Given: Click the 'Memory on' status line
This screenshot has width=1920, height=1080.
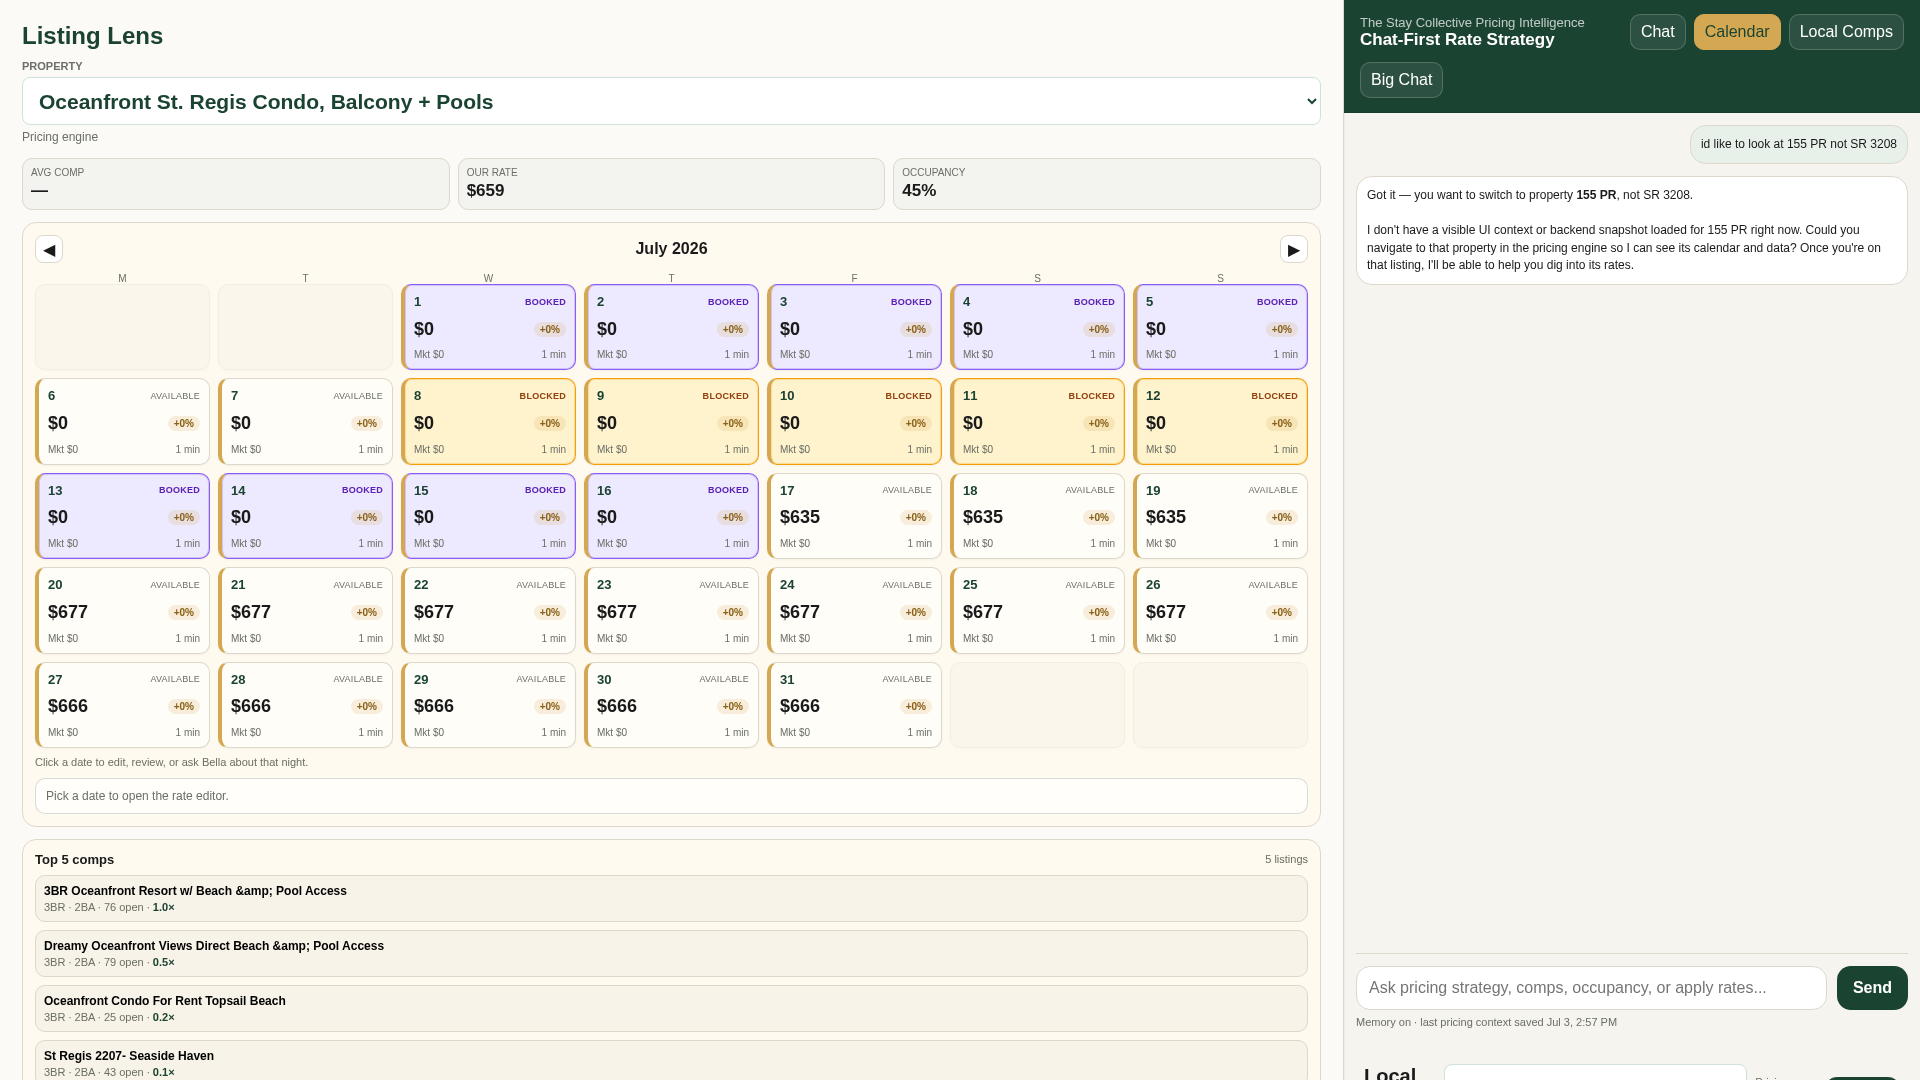Looking at the screenshot, I should pos(1486,1022).
